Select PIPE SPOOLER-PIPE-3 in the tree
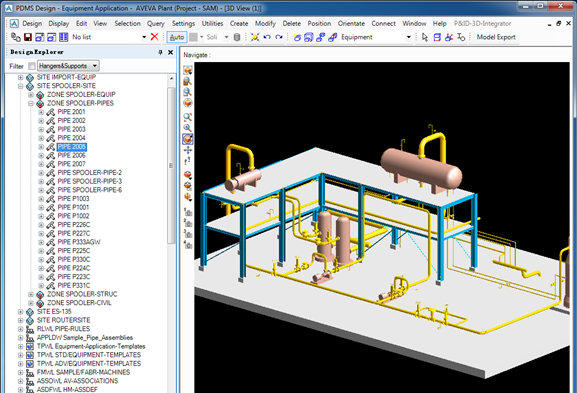 [89, 181]
